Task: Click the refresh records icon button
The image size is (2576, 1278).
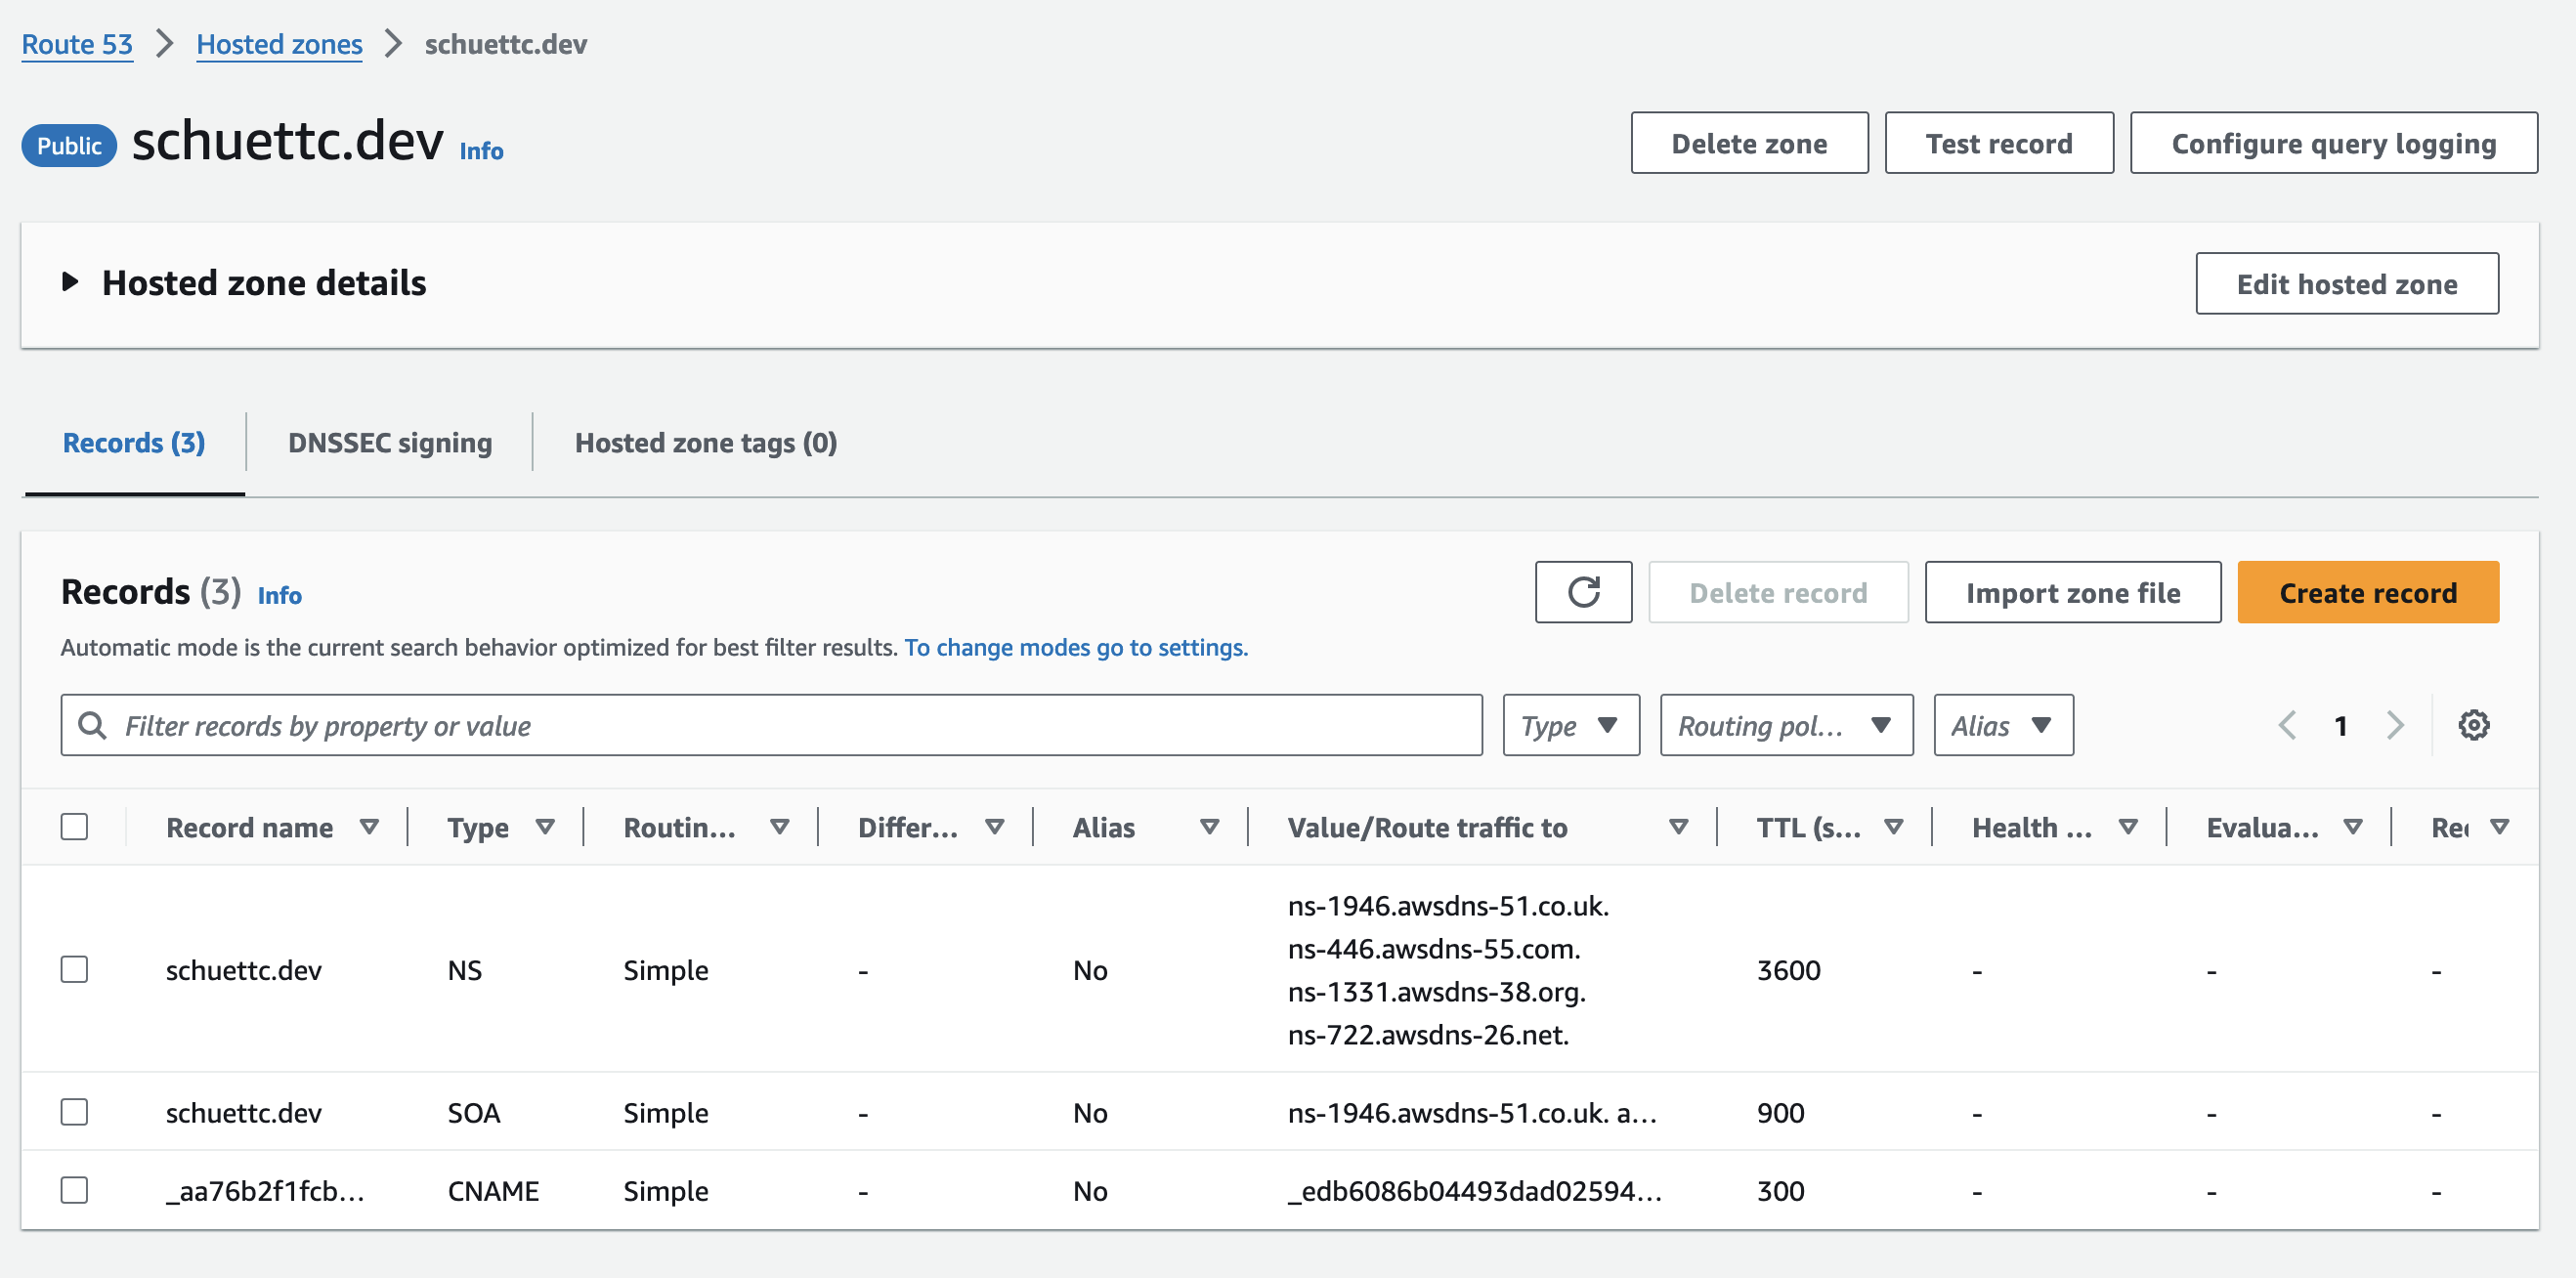Action: [1583, 592]
